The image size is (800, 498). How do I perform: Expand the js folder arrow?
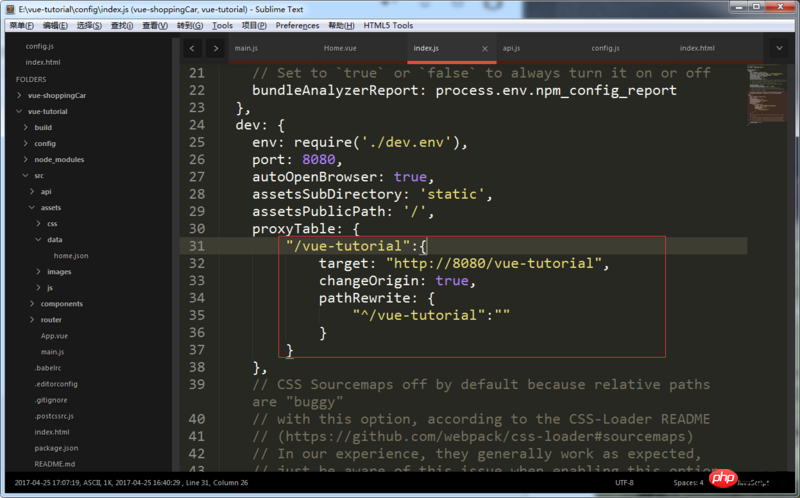pyautogui.click(x=38, y=287)
